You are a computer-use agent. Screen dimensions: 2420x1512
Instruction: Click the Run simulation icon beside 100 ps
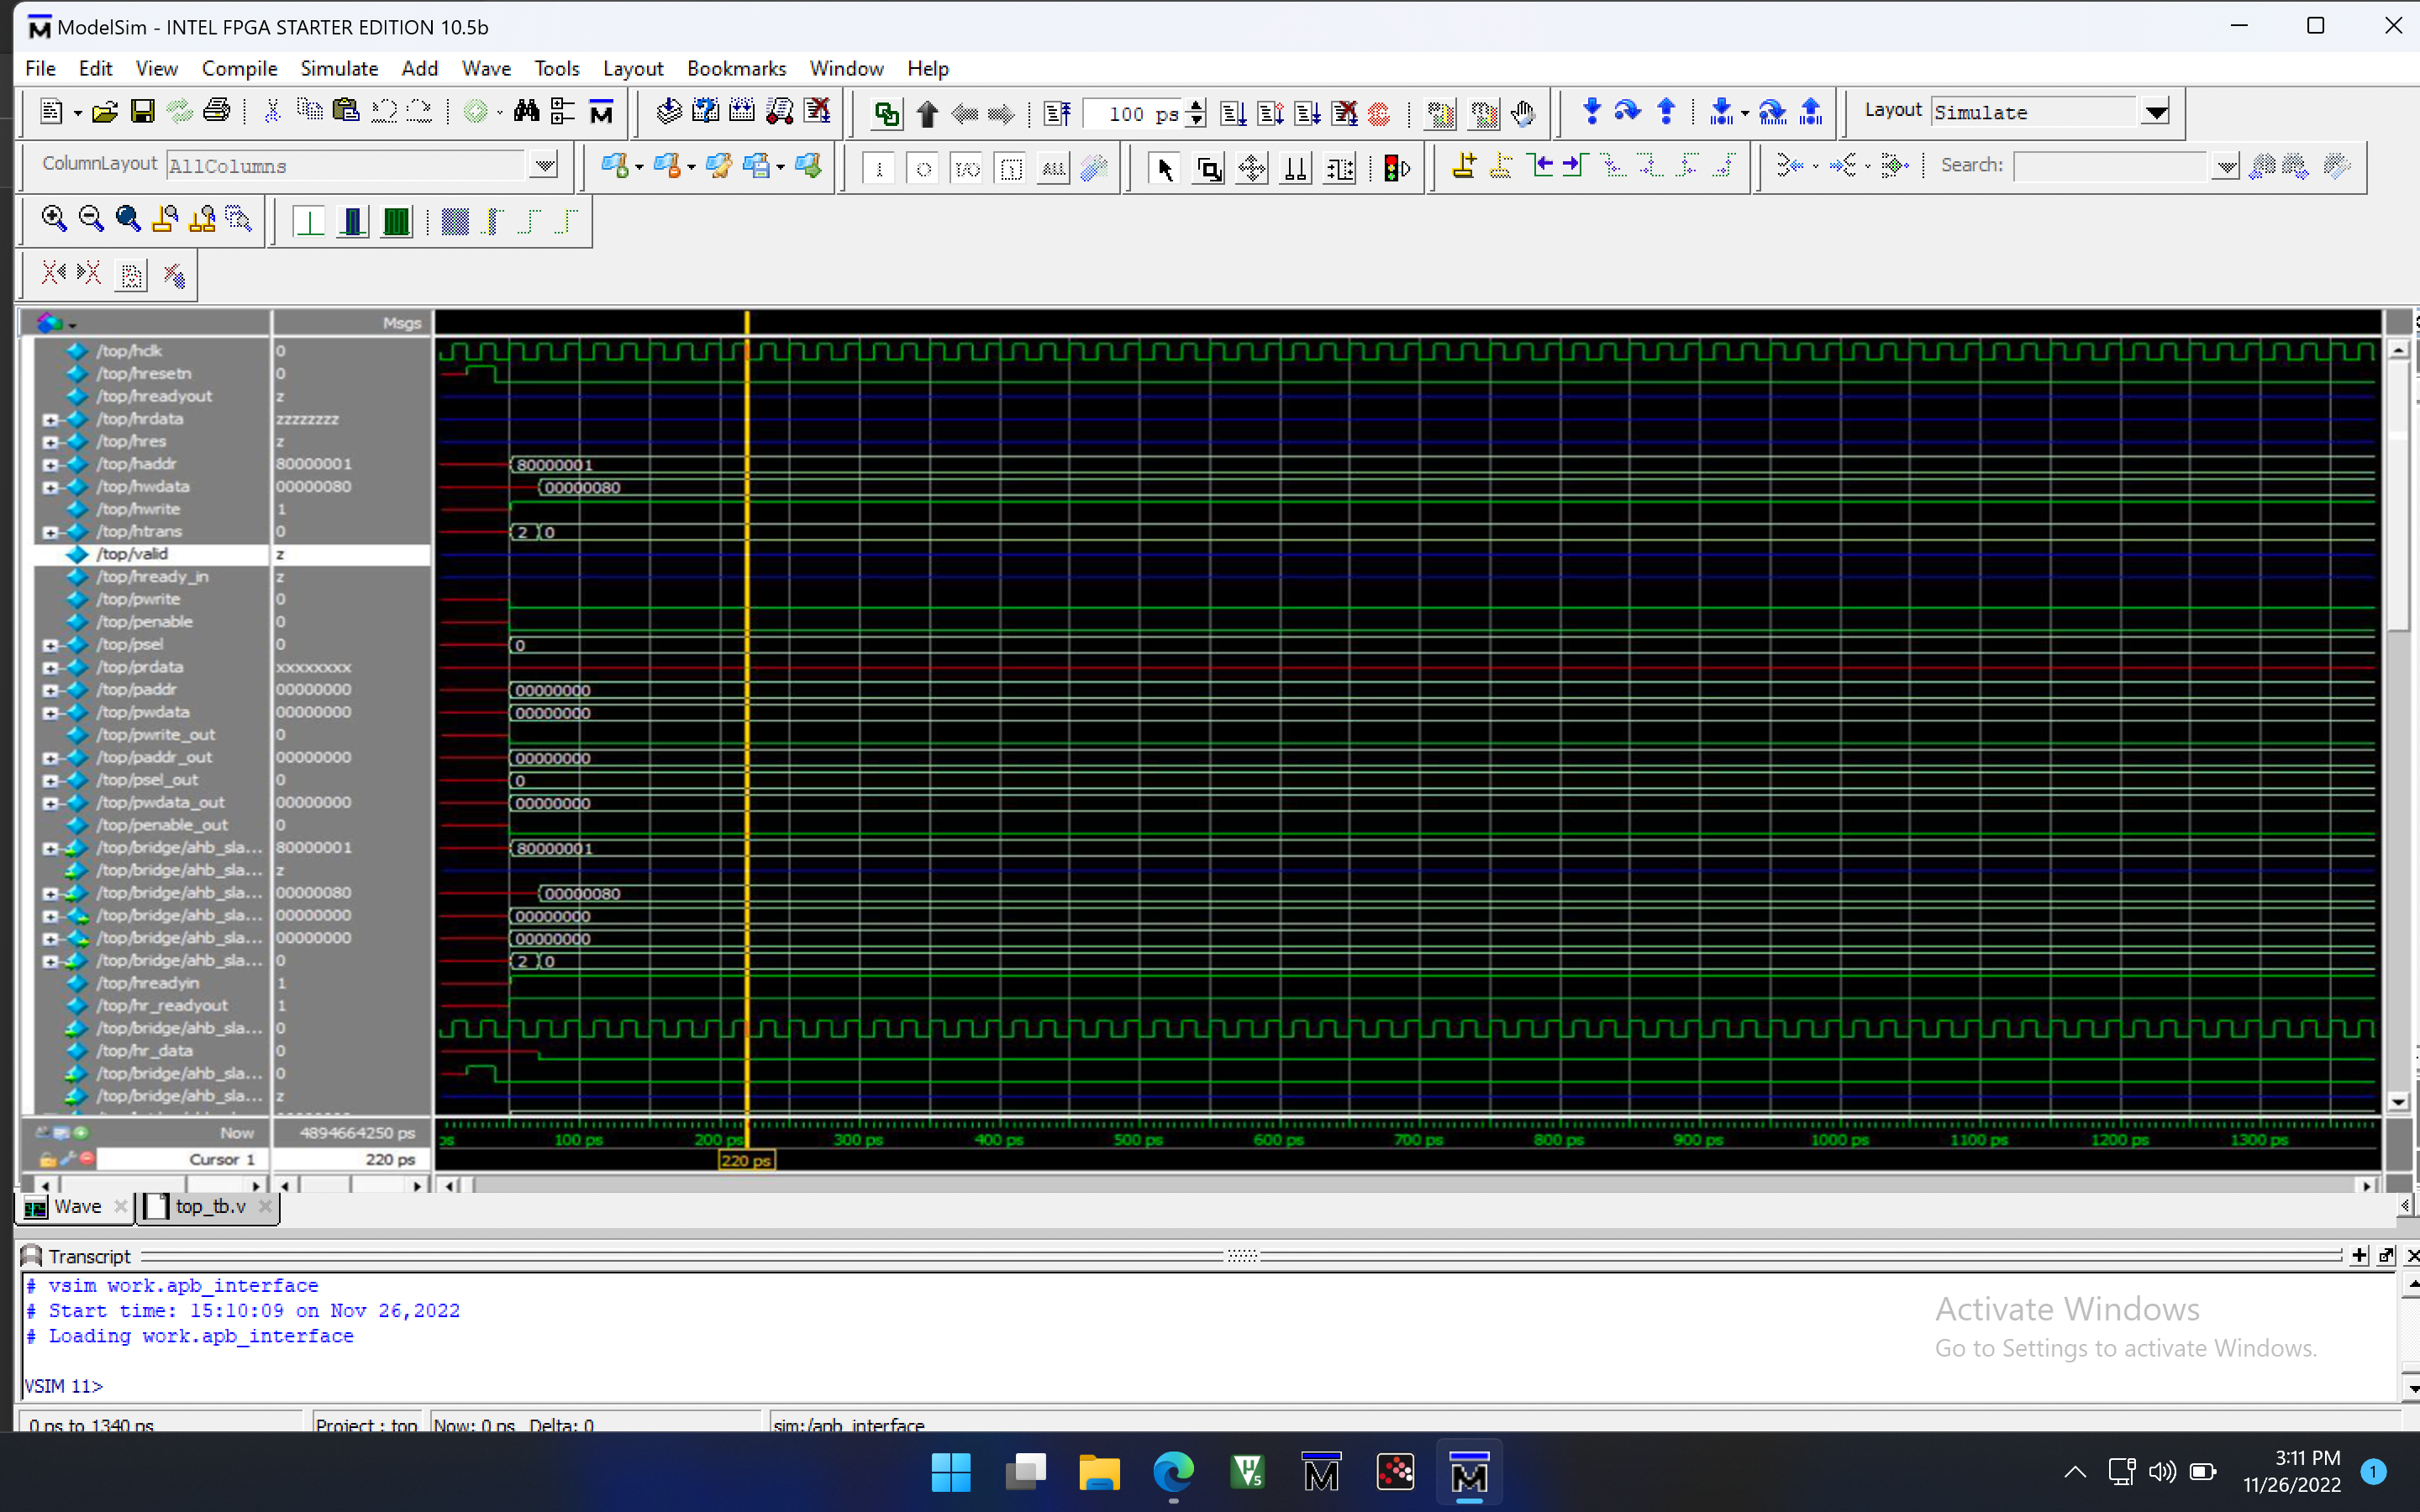(x=1233, y=114)
